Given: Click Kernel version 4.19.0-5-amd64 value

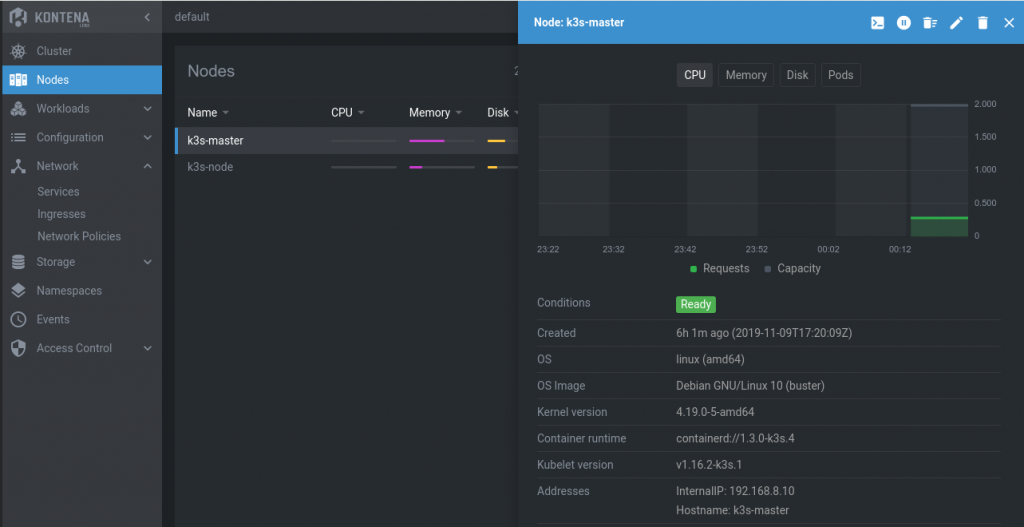Looking at the screenshot, I should click(x=715, y=412).
